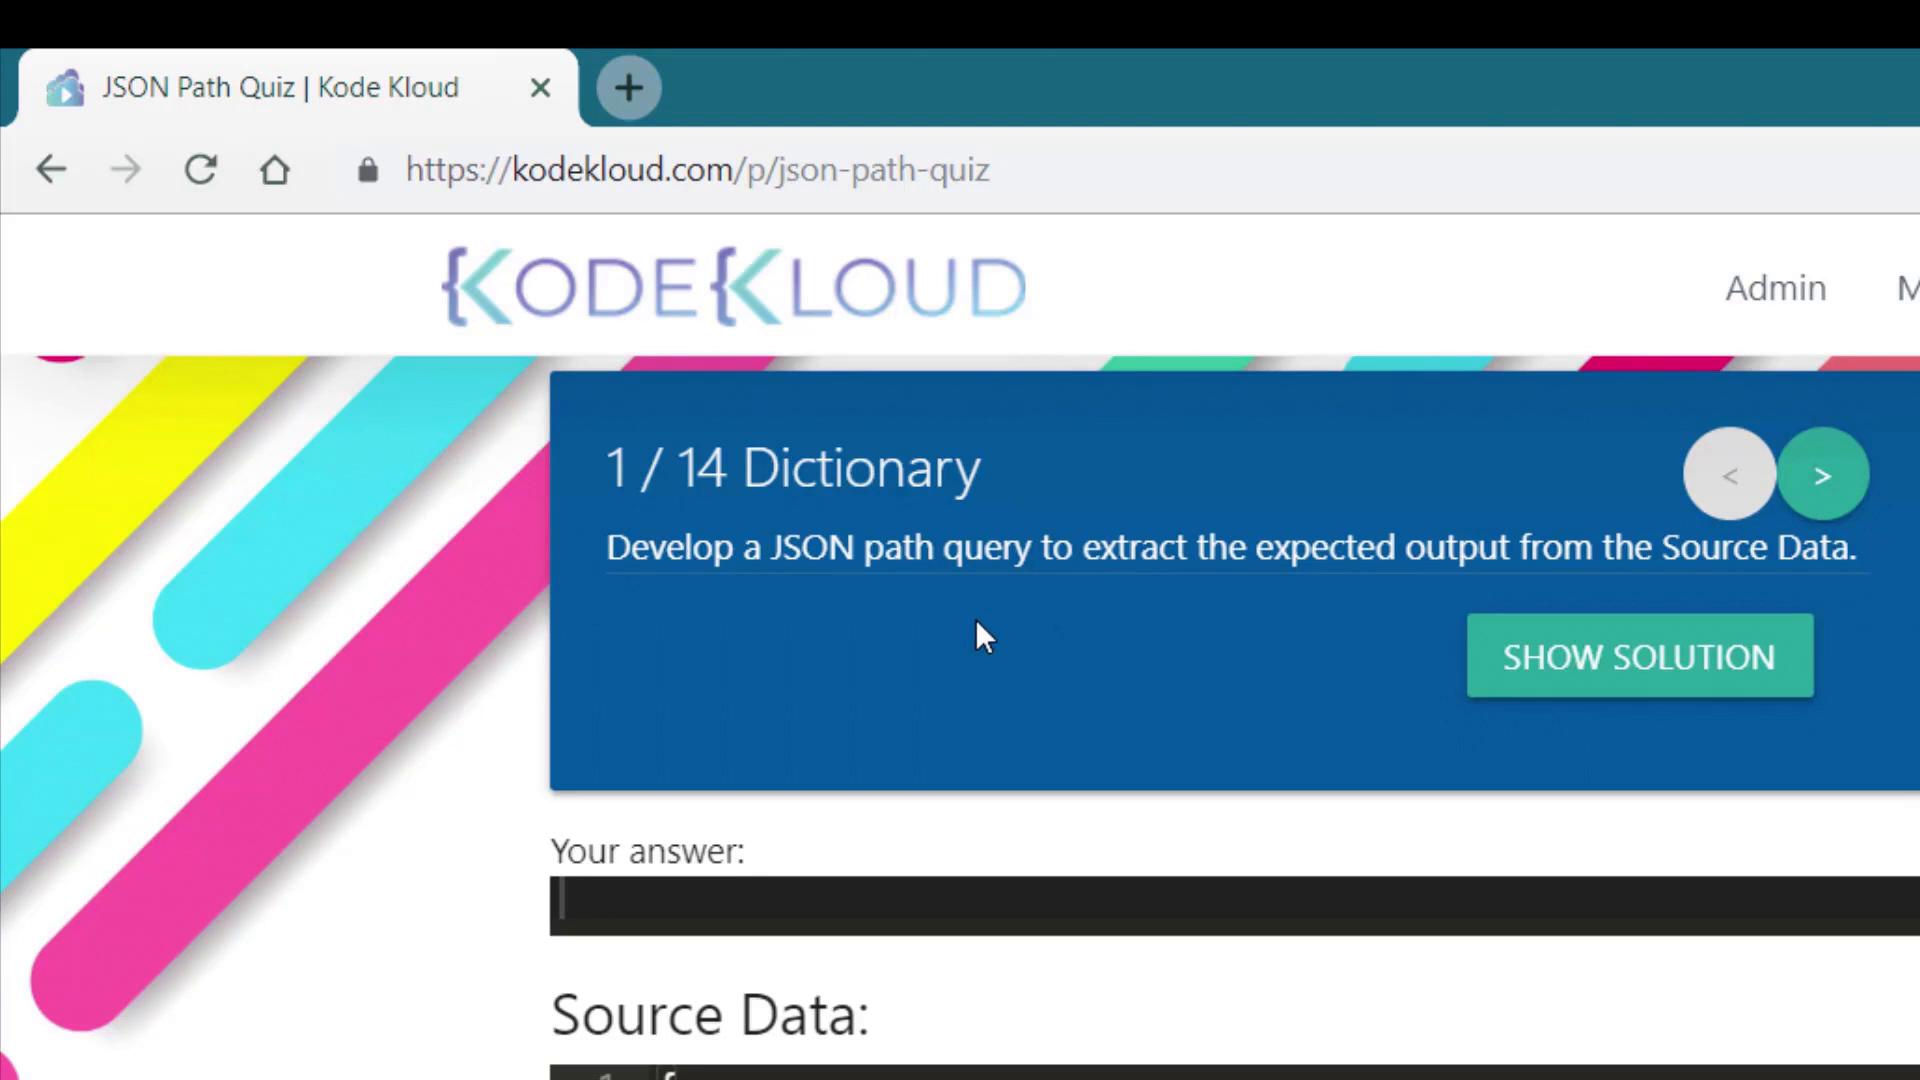Click the previous question < button
The image size is (1920, 1080).
[1730, 475]
